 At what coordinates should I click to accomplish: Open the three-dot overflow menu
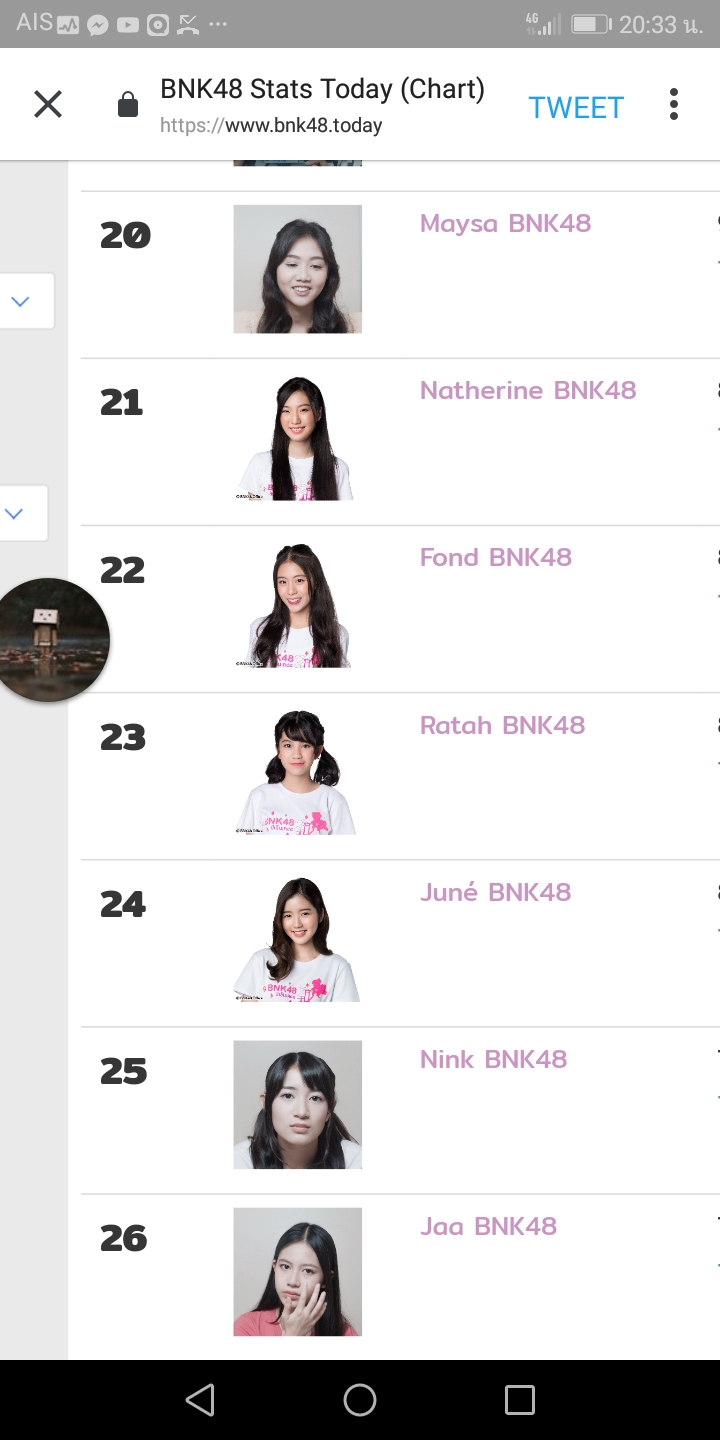tap(674, 104)
